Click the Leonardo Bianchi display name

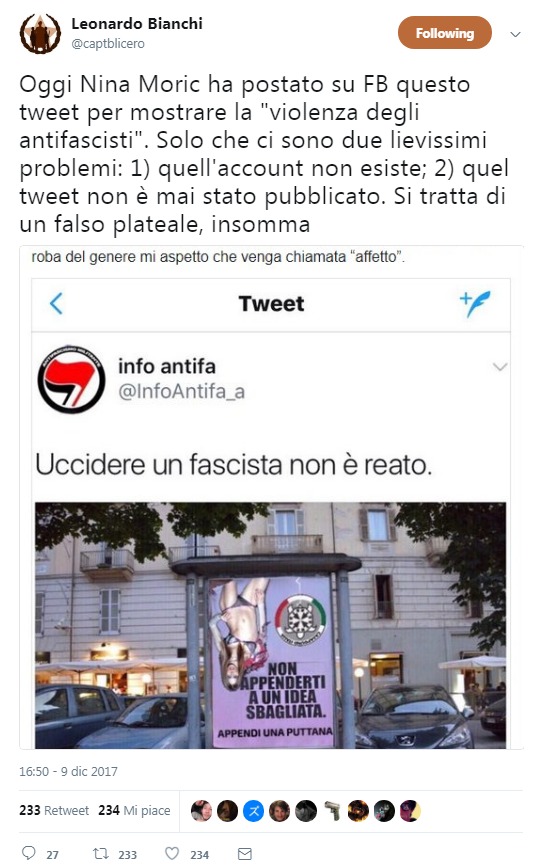pyautogui.click(x=137, y=24)
